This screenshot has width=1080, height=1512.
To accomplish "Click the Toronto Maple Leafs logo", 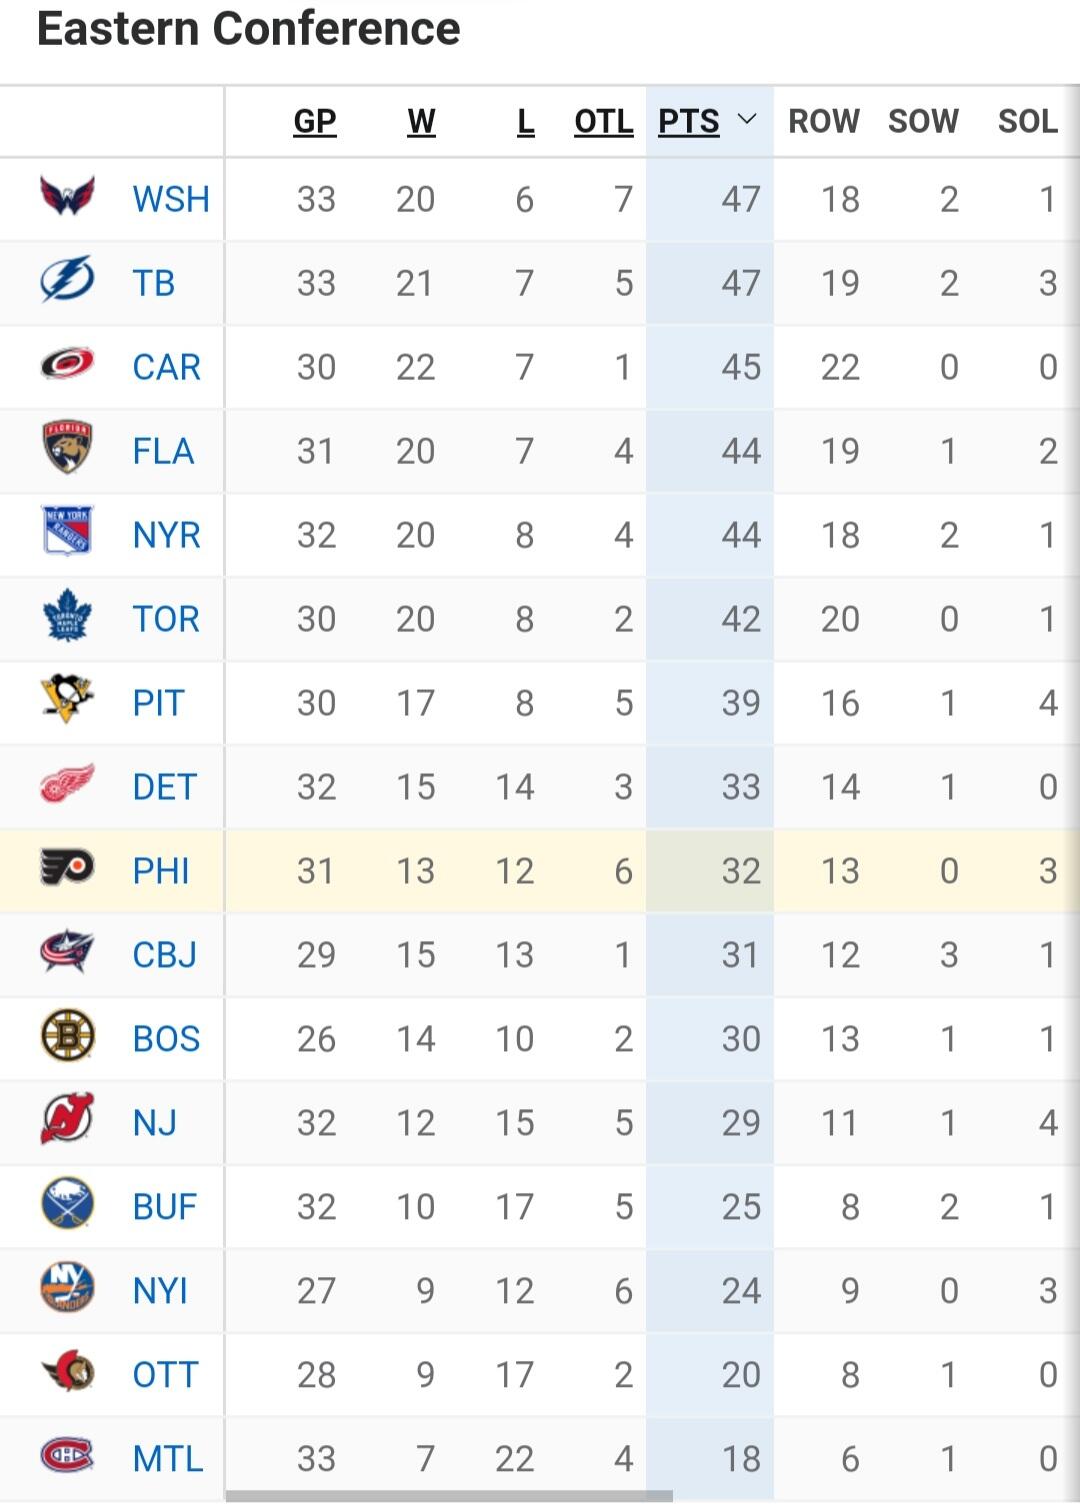I will 67,616.
